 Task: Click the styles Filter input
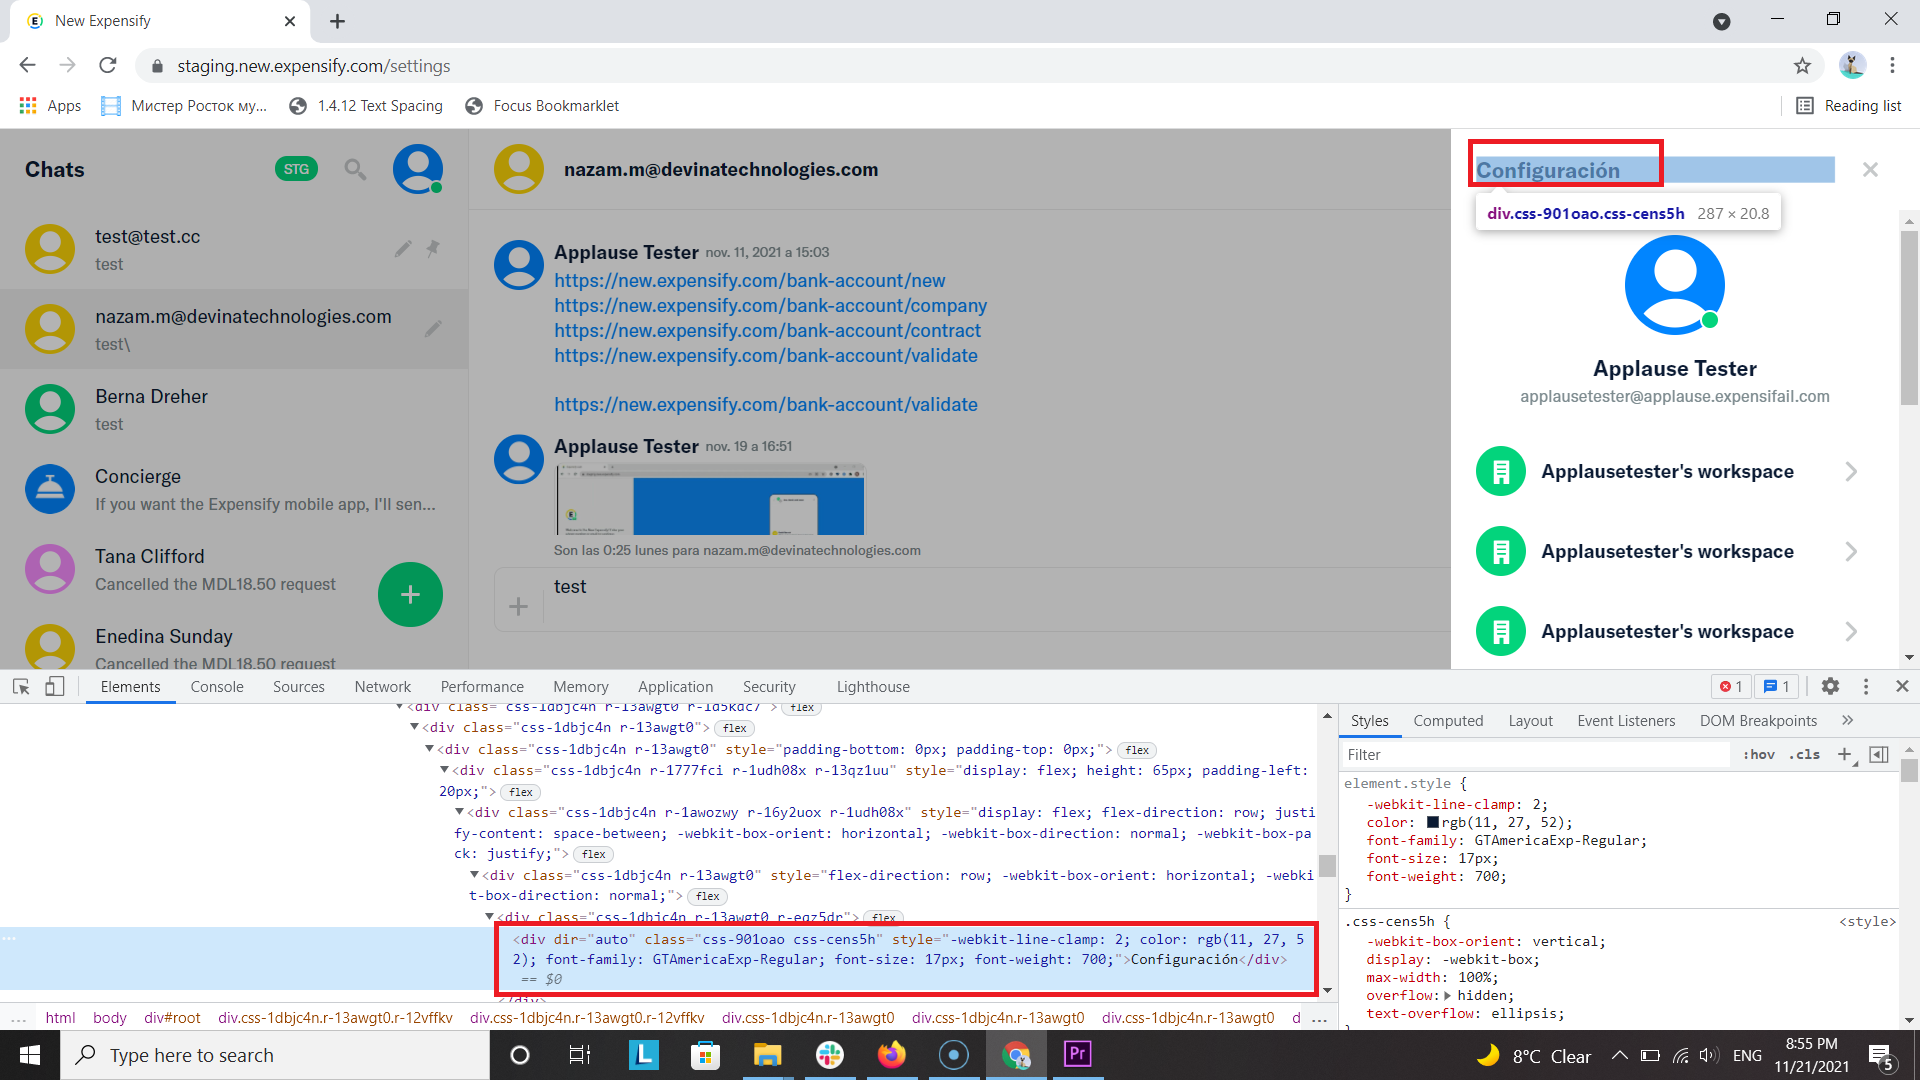(x=1535, y=754)
